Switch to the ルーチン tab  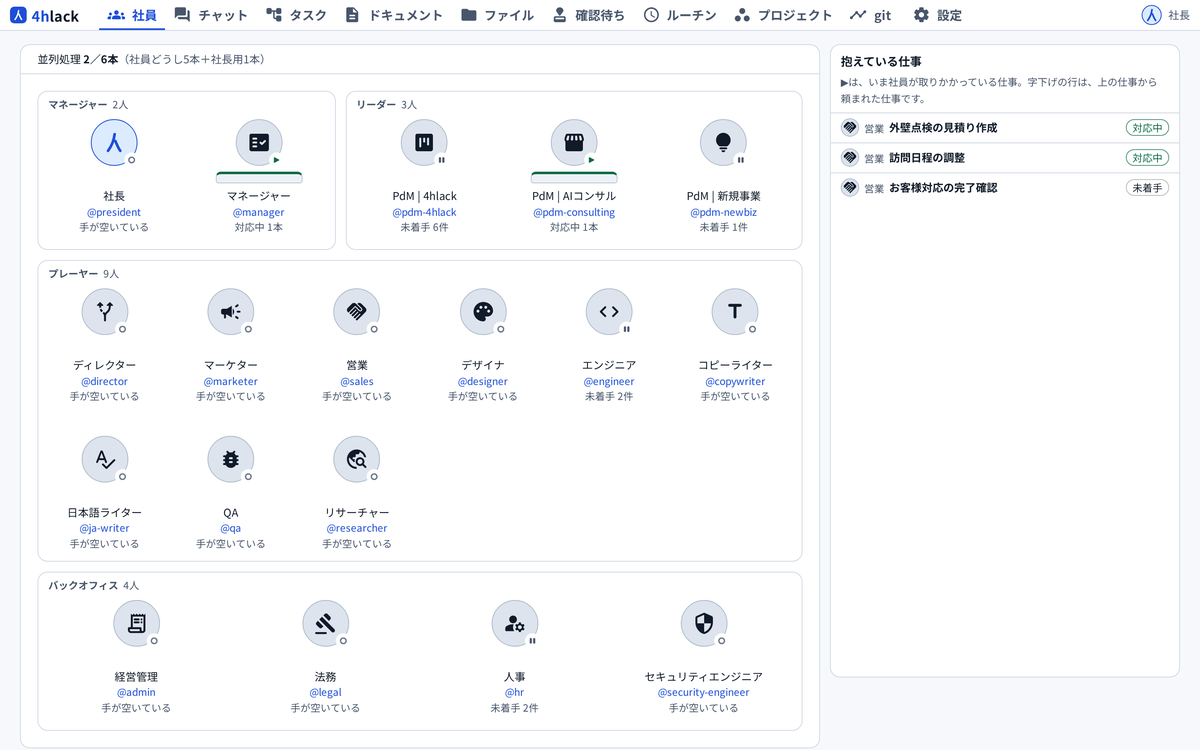click(680, 15)
